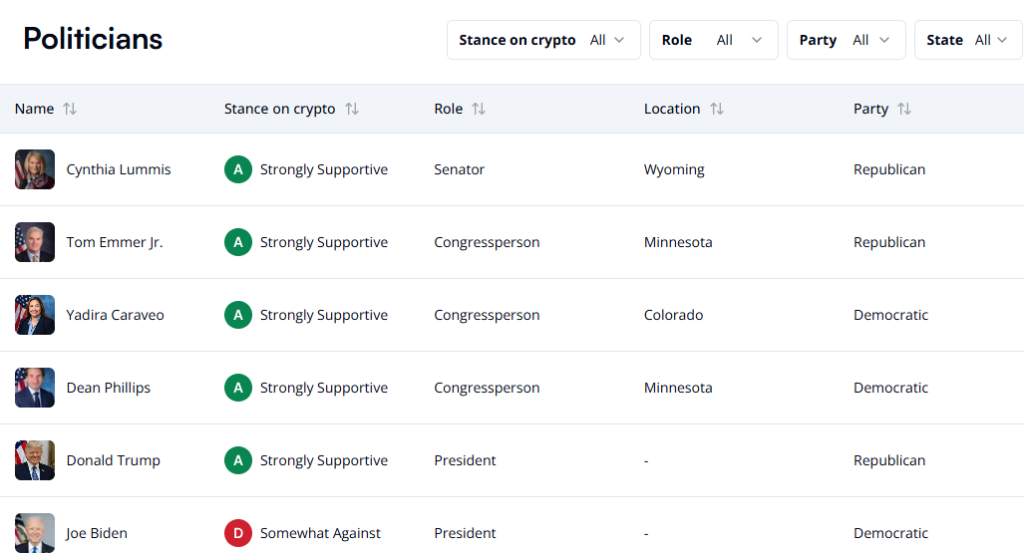1024x555 pixels.
Task: Click Yadira Caraveo's A grade badge
Action: pyautogui.click(x=238, y=315)
